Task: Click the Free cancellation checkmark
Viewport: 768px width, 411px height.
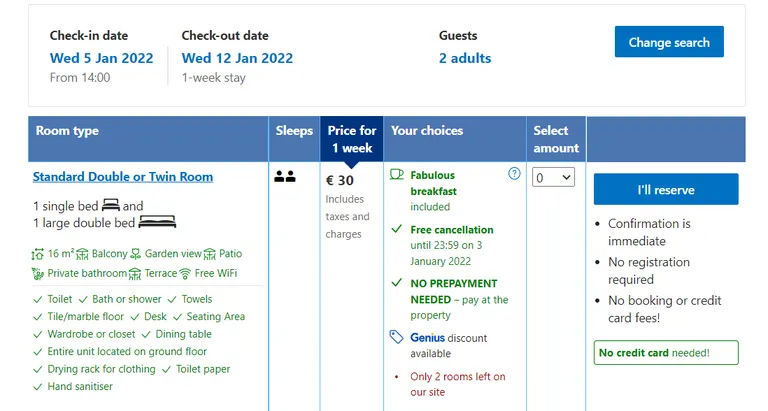Action: [x=397, y=229]
